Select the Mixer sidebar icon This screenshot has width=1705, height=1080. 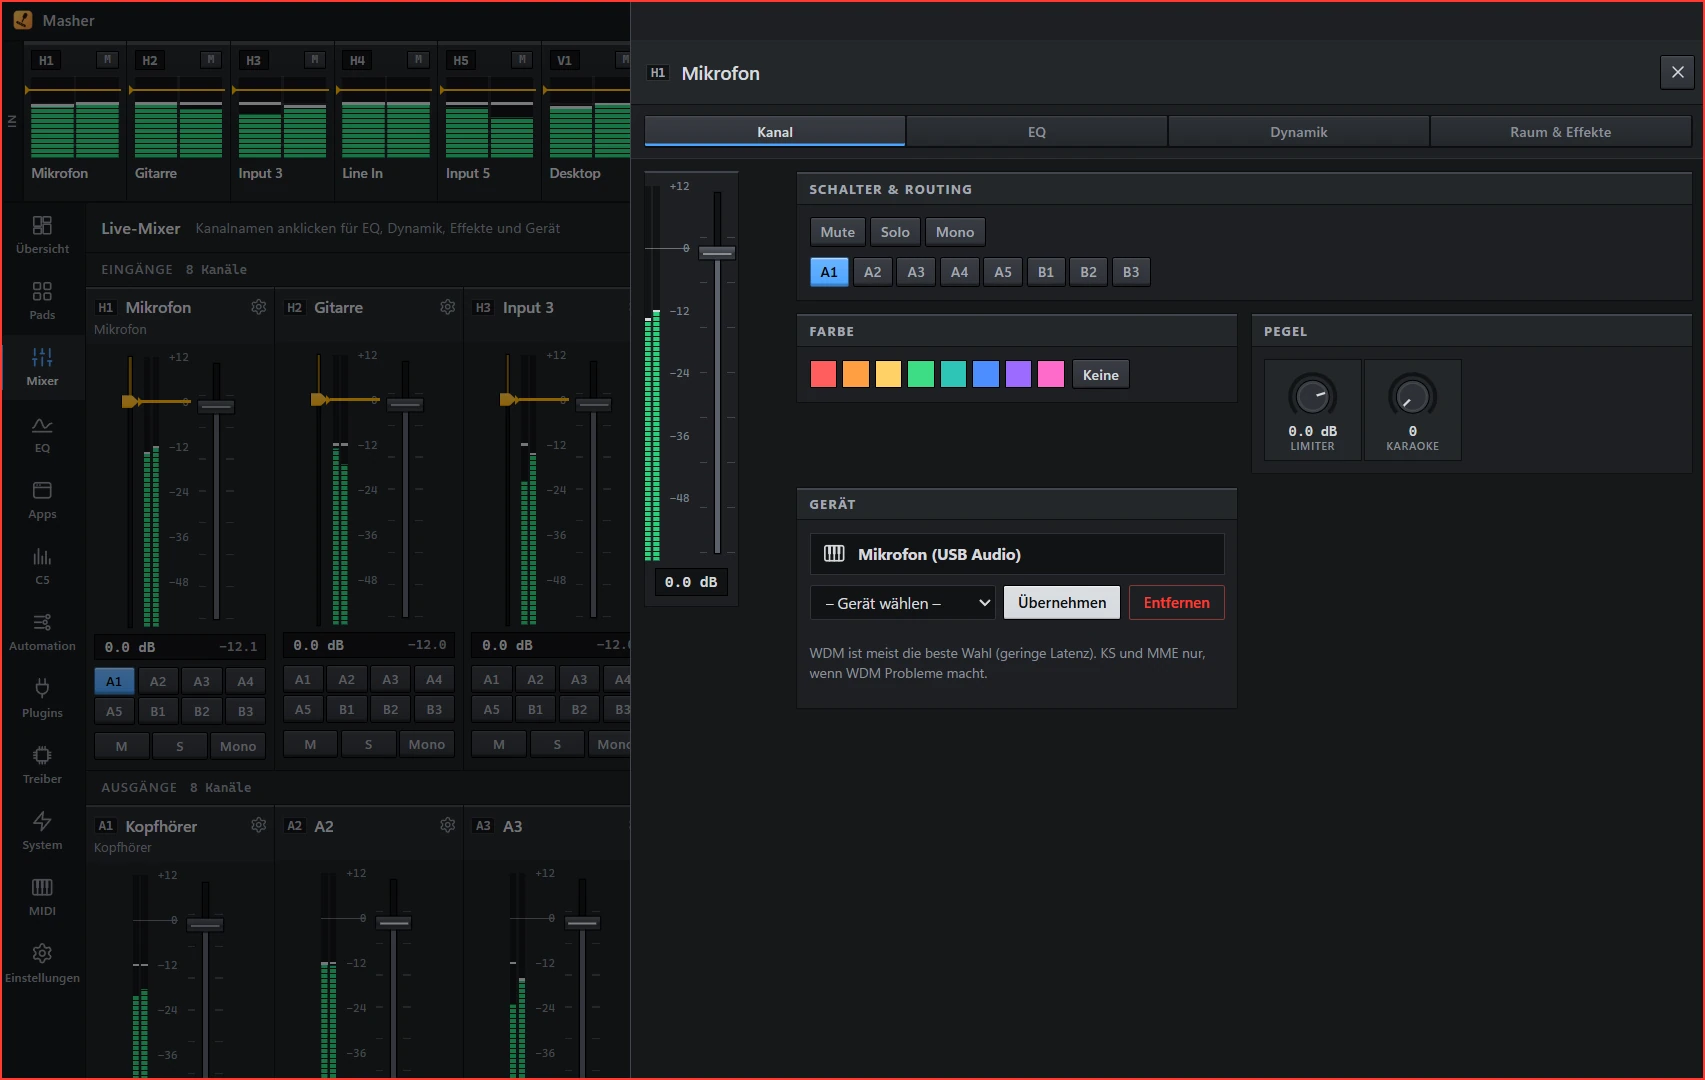pos(42,367)
